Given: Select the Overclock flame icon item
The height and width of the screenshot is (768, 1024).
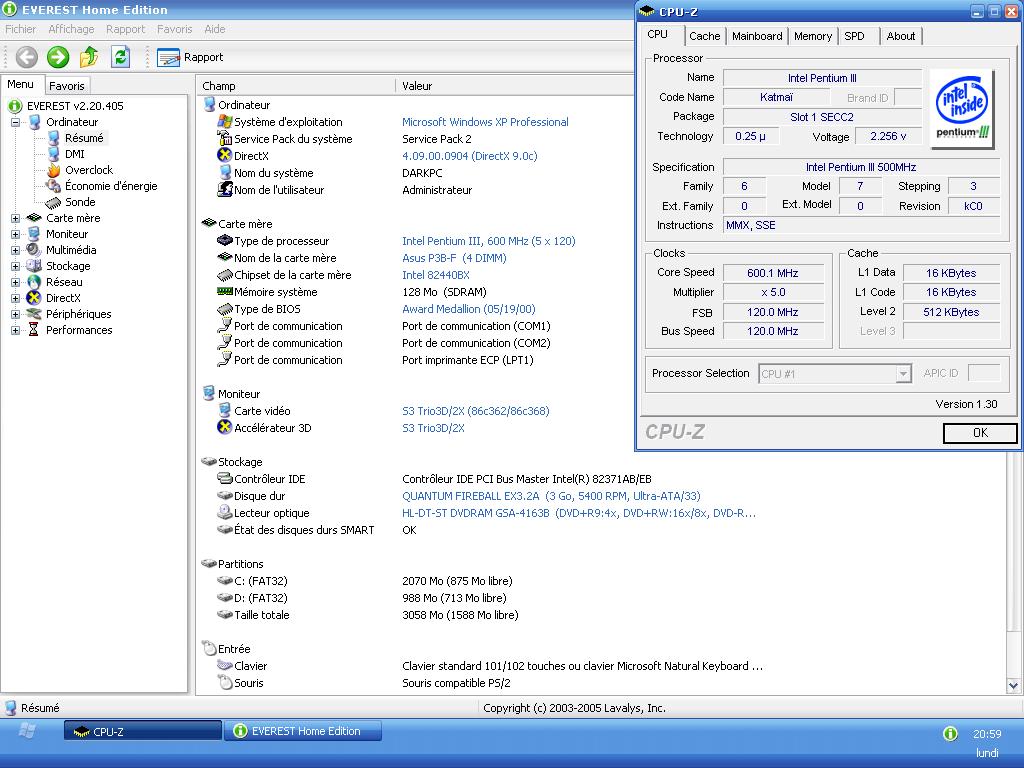Looking at the screenshot, I should coord(54,170).
